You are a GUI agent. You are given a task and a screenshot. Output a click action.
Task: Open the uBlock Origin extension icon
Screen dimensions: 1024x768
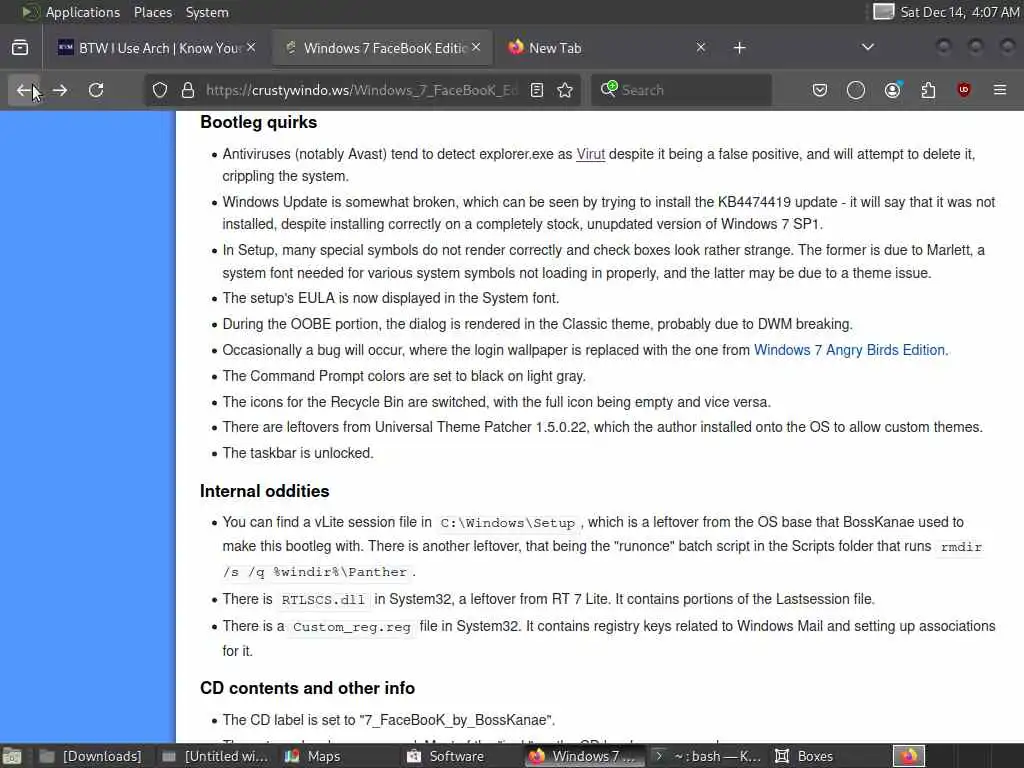pos(964,90)
